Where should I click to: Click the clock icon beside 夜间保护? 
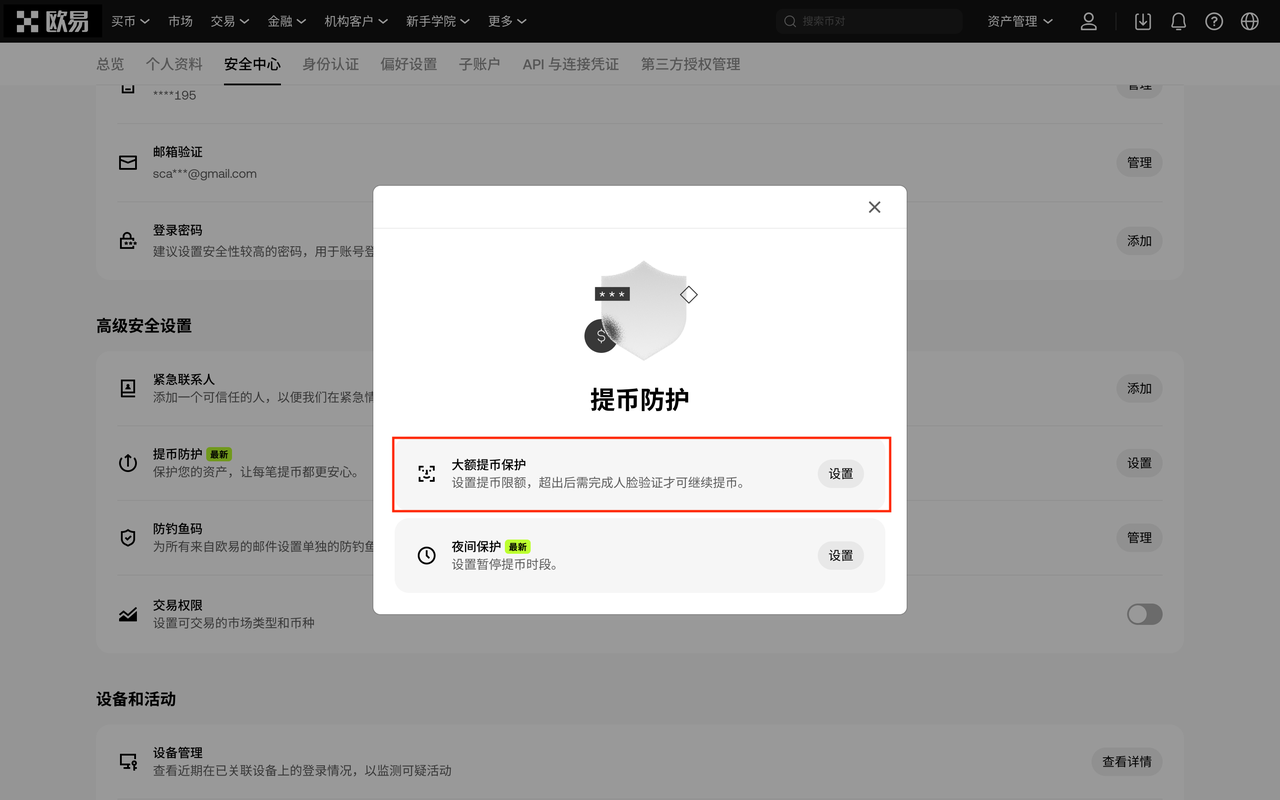tap(427, 555)
